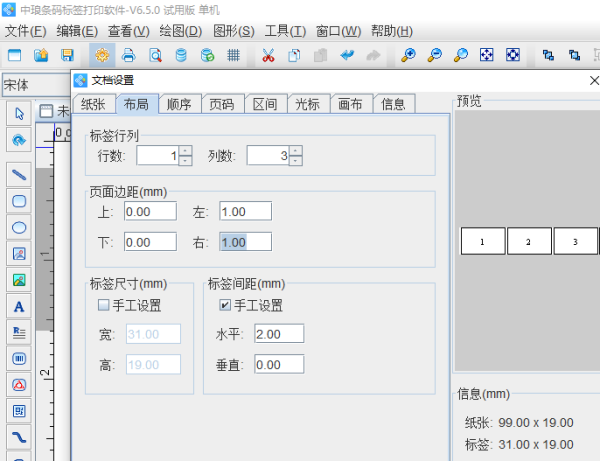This screenshot has height=461, width=600.
Task: Click the Save file toolbar icon
Action: pyautogui.click(x=68, y=55)
